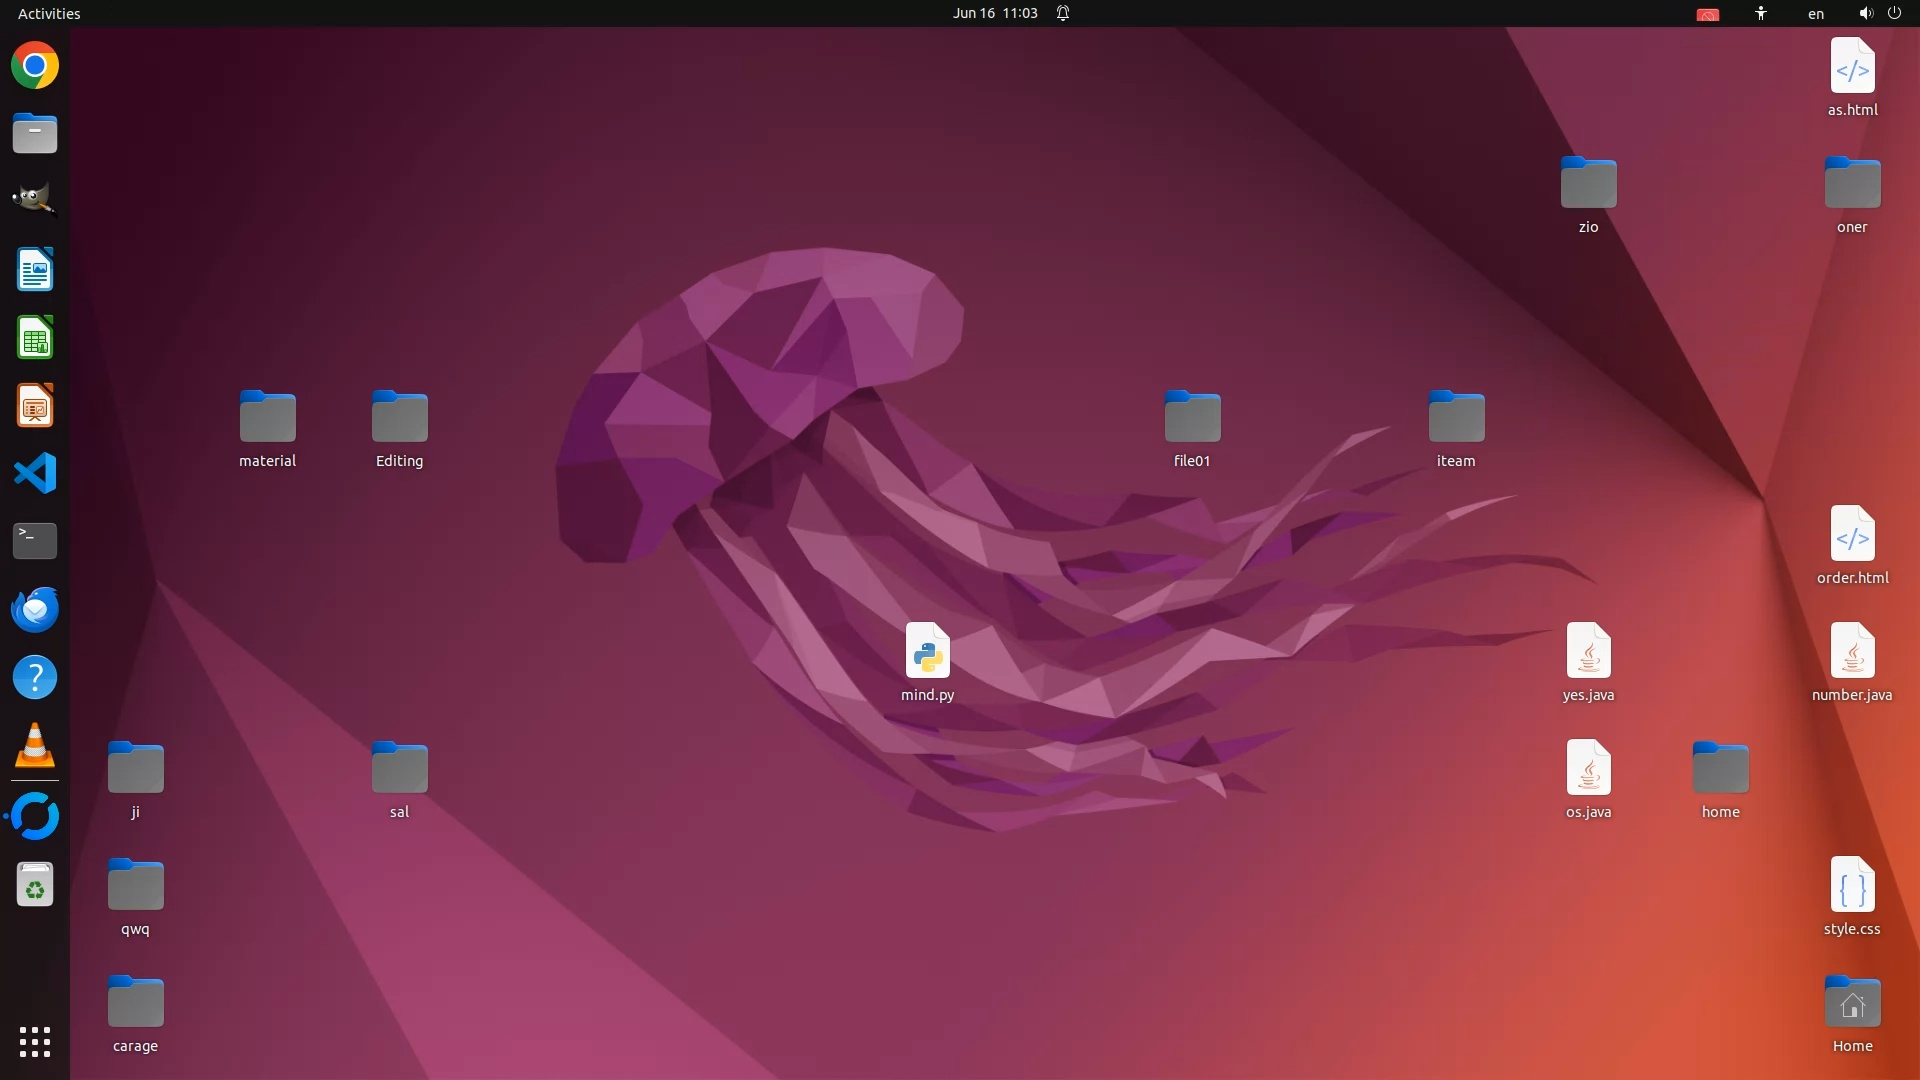Select the style.css file
The image size is (1920, 1080).
(1851, 886)
